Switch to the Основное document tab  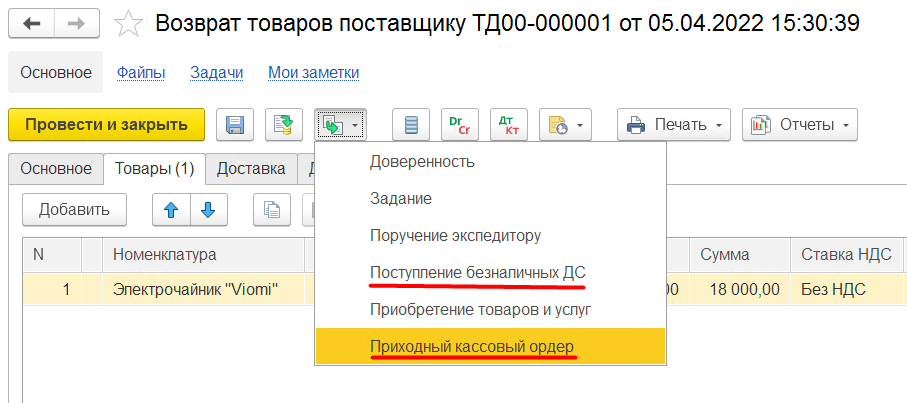(56, 169)
